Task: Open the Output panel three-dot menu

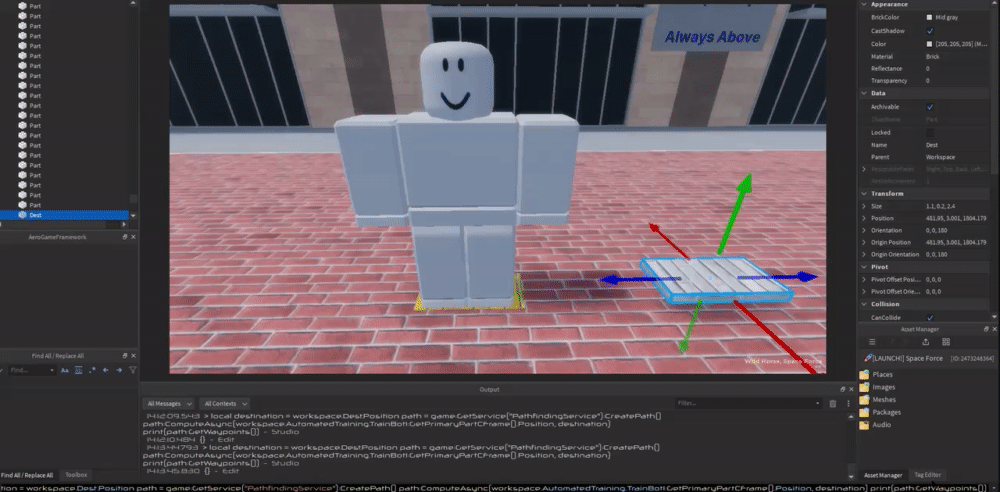Action: (x=849, y=404)
